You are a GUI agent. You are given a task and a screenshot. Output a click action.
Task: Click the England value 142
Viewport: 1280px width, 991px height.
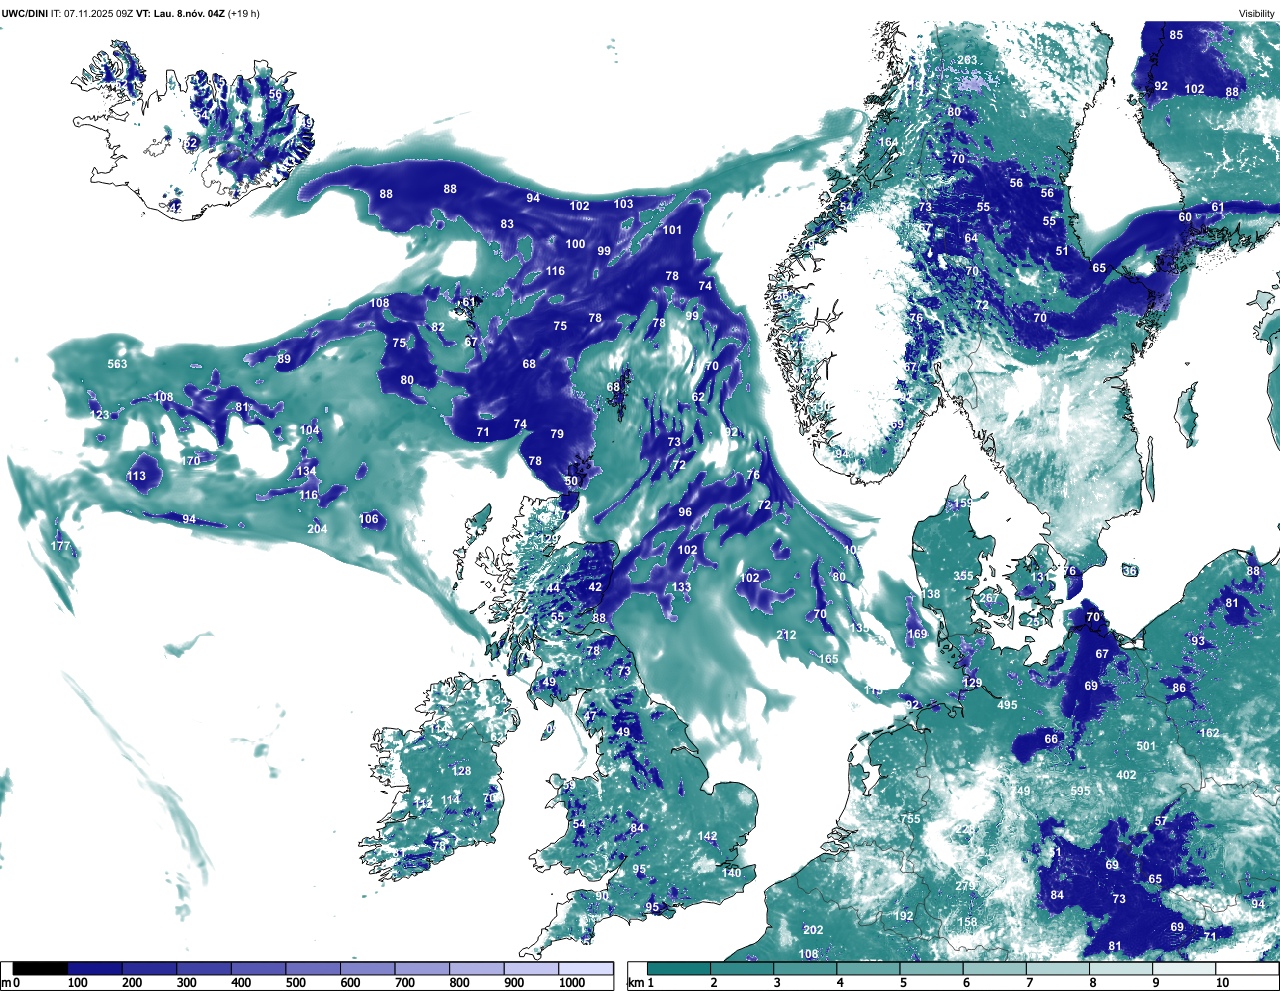tap(708, 836)
